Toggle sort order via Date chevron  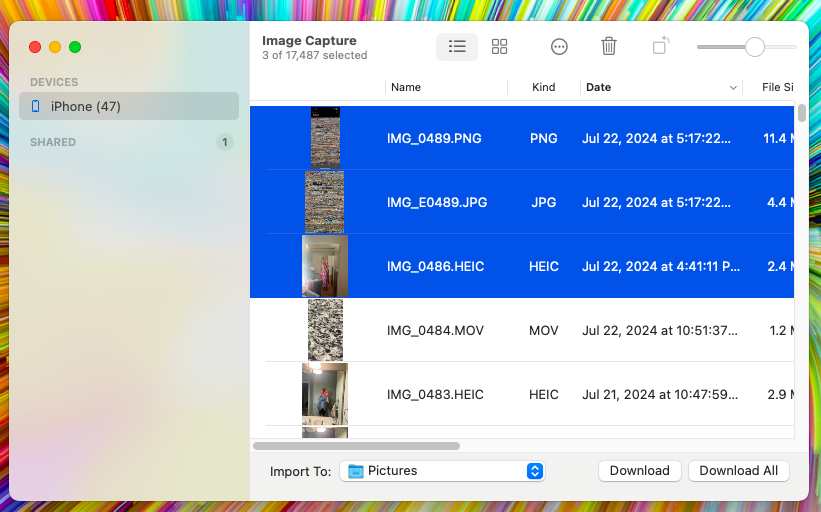[734, 88]
